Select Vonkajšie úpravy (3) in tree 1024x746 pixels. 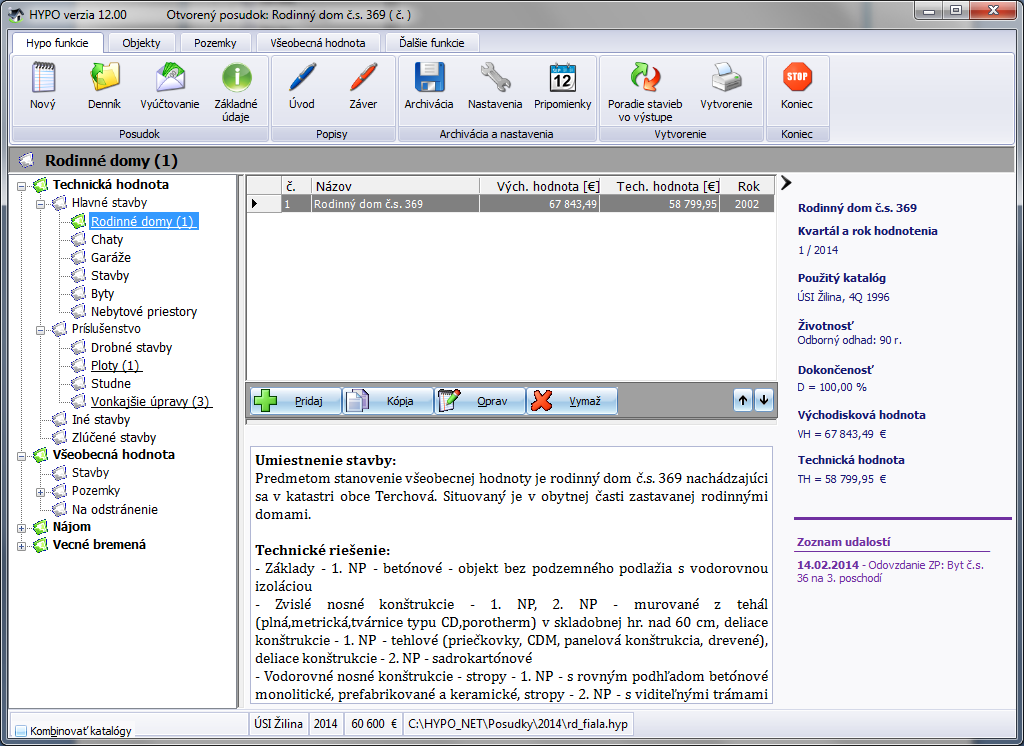tap(151, 402)
